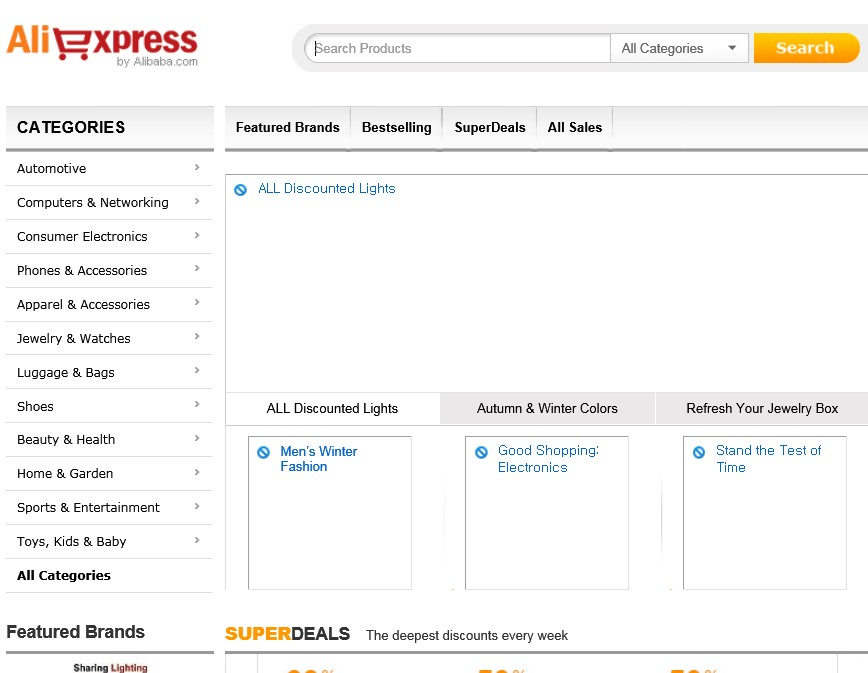Screen dimensions: 868x673
Task: Open the Good Shopping: Electronics link
Action: [549, 459]
